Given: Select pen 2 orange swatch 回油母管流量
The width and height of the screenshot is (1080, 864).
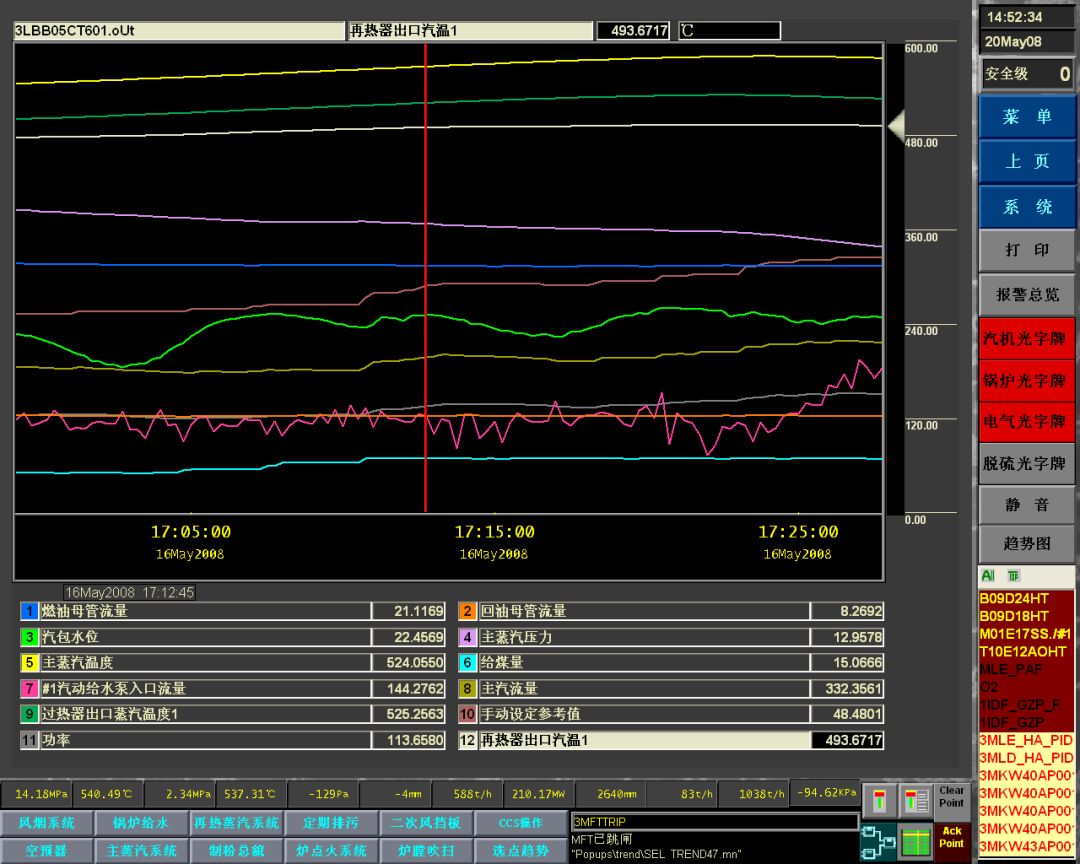Looking at the screenshot, I should click(x=467, y=611).
